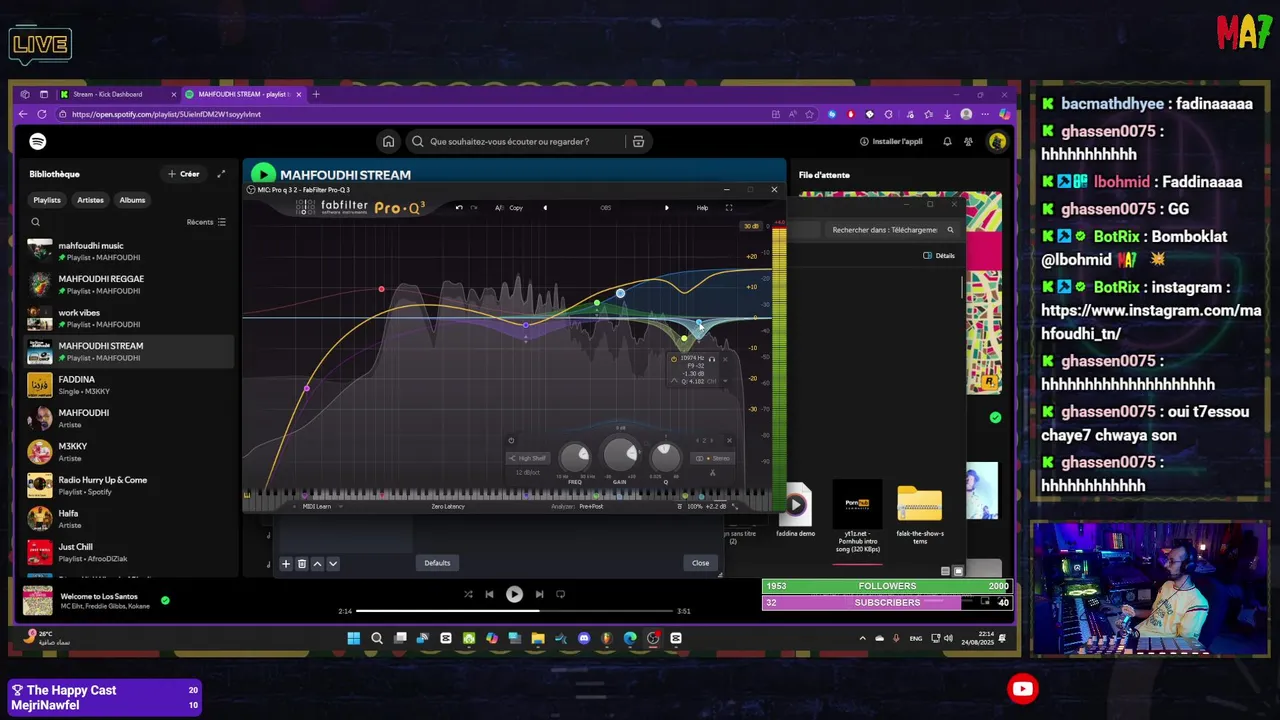
Task: Open the Pro-Q 3 Help menu
Action: [702, 208]
